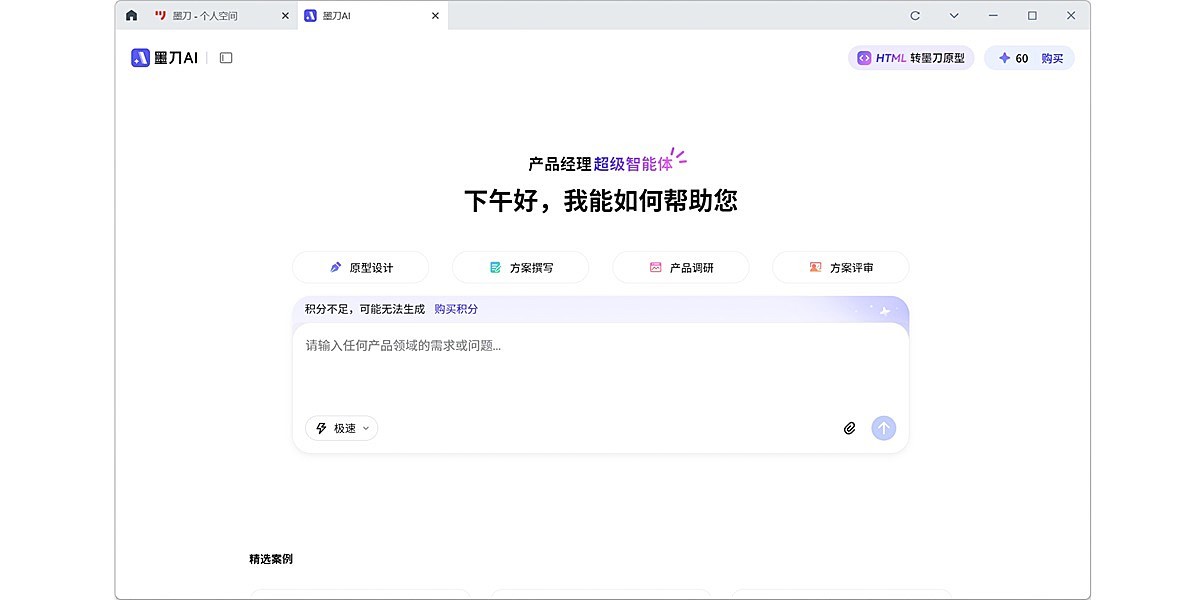The width and height of the screenshot is (1200, 600).
Task: Click the pen icon in 原型设计 chip
Action: click(335, 267)
